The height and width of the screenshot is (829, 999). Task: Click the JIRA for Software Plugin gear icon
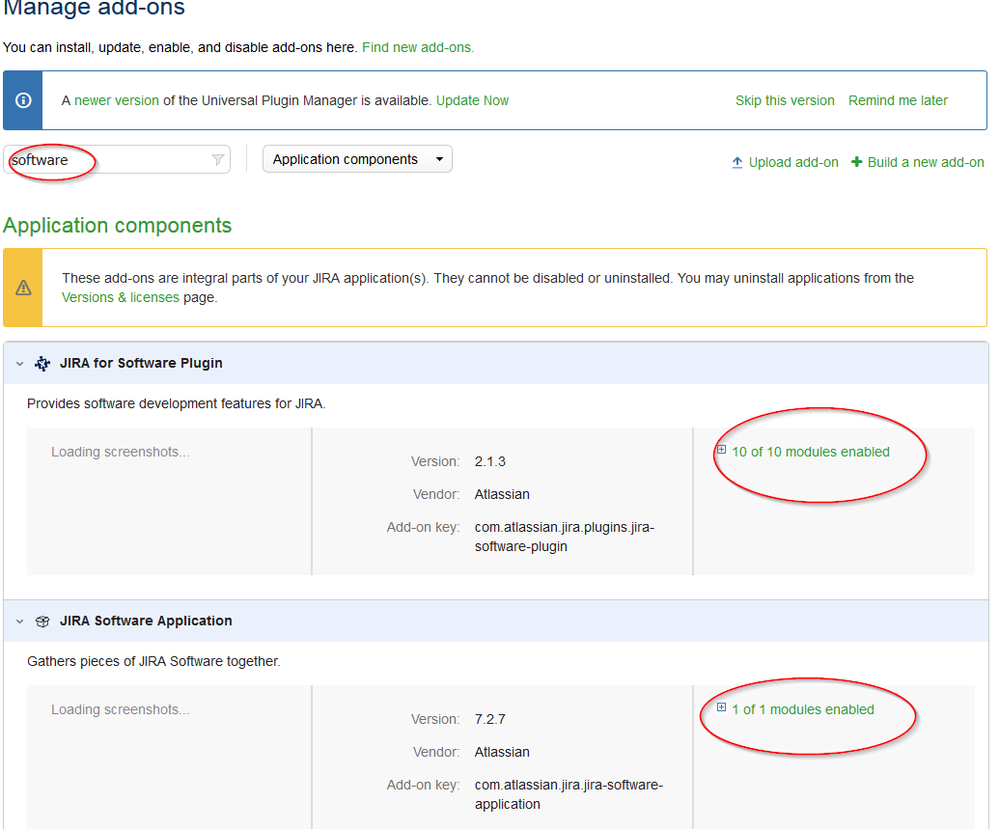(43, 363)
